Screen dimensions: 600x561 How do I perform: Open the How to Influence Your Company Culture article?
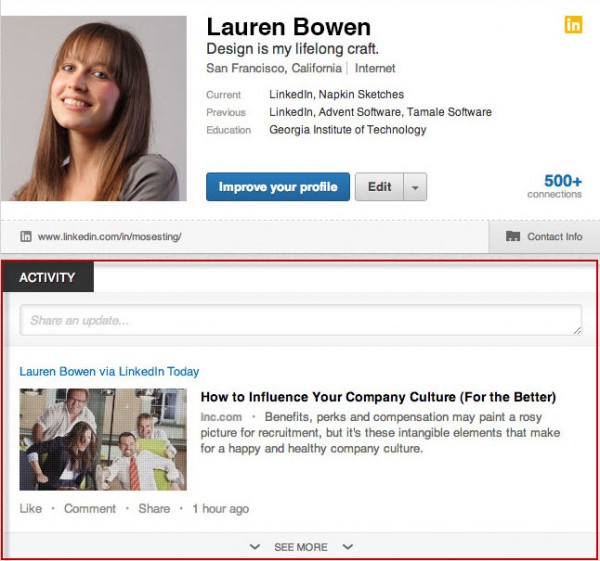(378, 397)
